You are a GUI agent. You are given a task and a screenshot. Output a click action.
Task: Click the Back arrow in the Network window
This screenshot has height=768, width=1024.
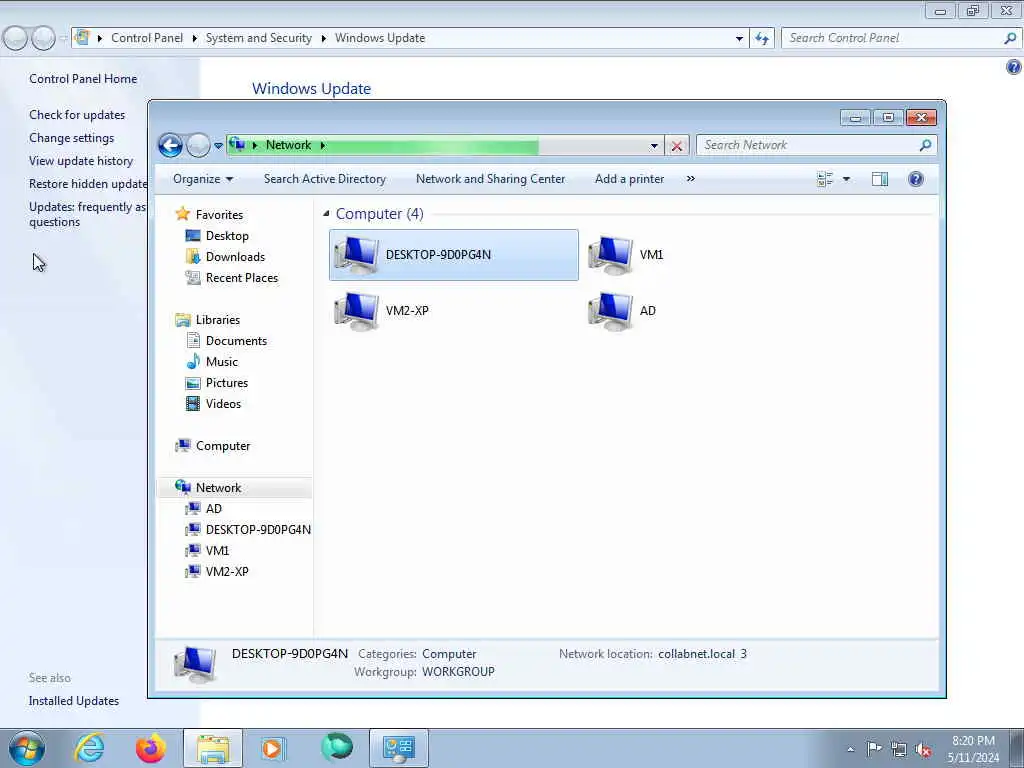click(x=170, y=145)
